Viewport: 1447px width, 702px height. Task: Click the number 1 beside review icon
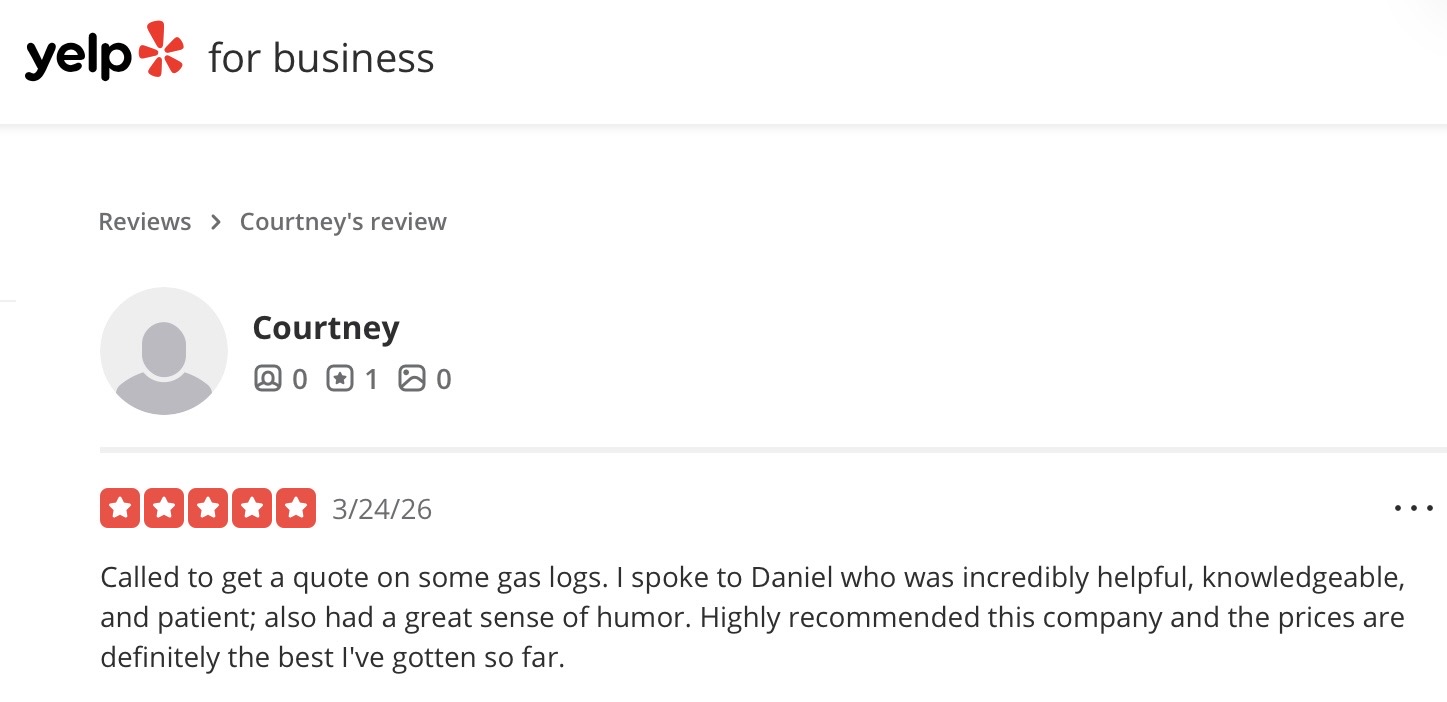pyautogui.click(x=371, y=380)
